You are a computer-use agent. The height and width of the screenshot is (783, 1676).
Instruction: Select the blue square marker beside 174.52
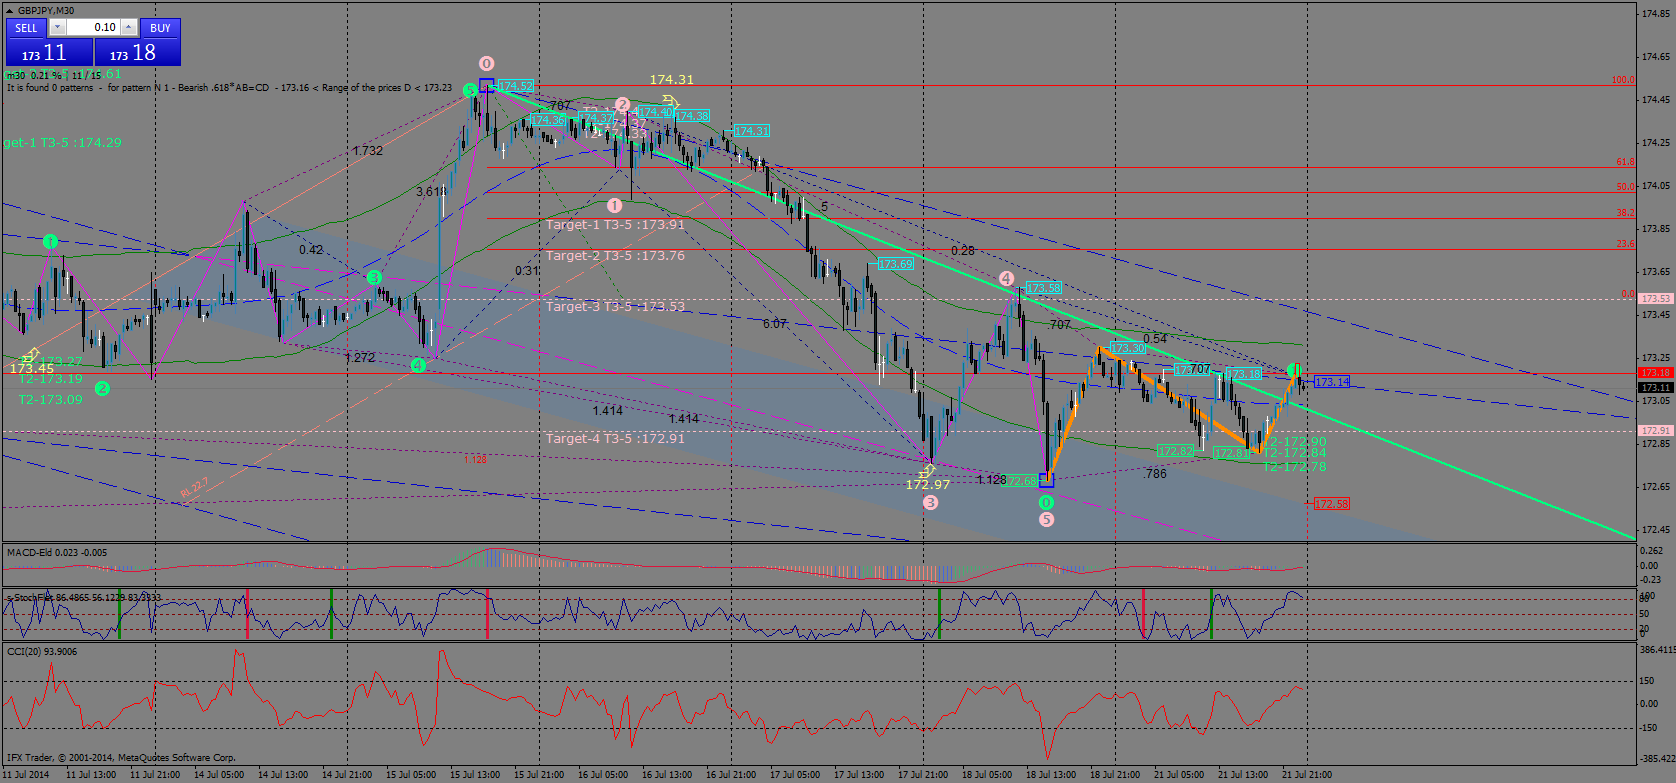pyautogui.click(x=486, y=86)
